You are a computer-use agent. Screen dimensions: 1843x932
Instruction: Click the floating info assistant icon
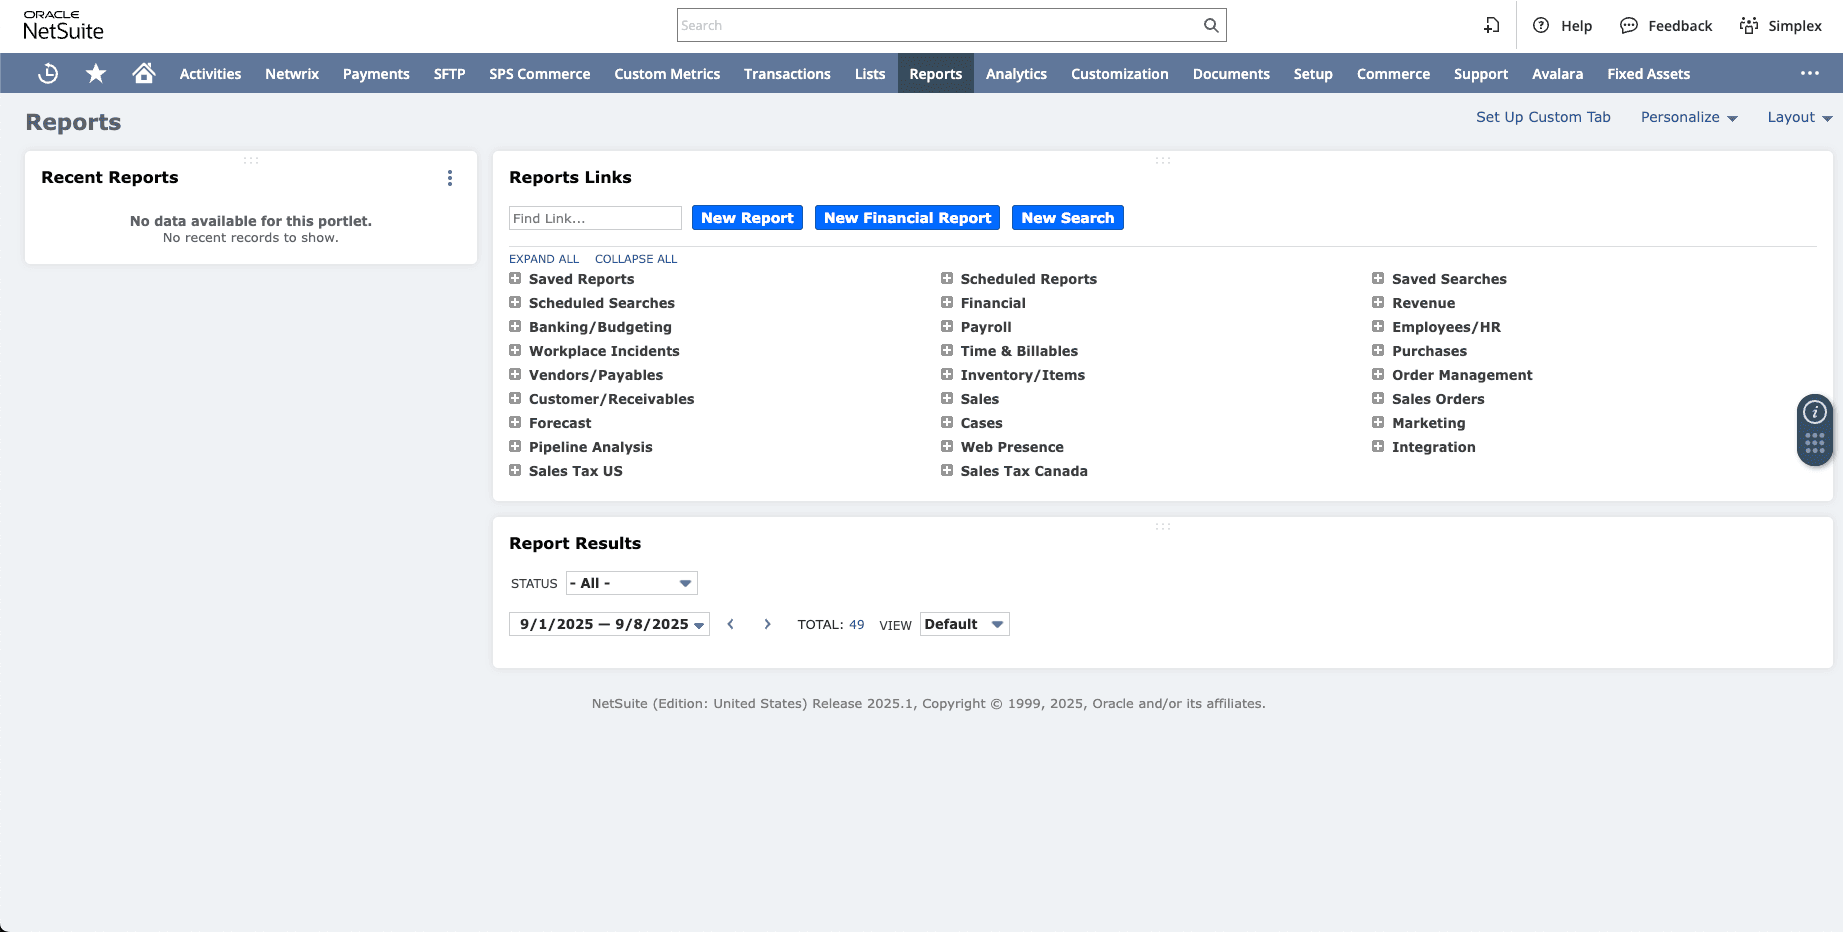tap(1814, 412)
